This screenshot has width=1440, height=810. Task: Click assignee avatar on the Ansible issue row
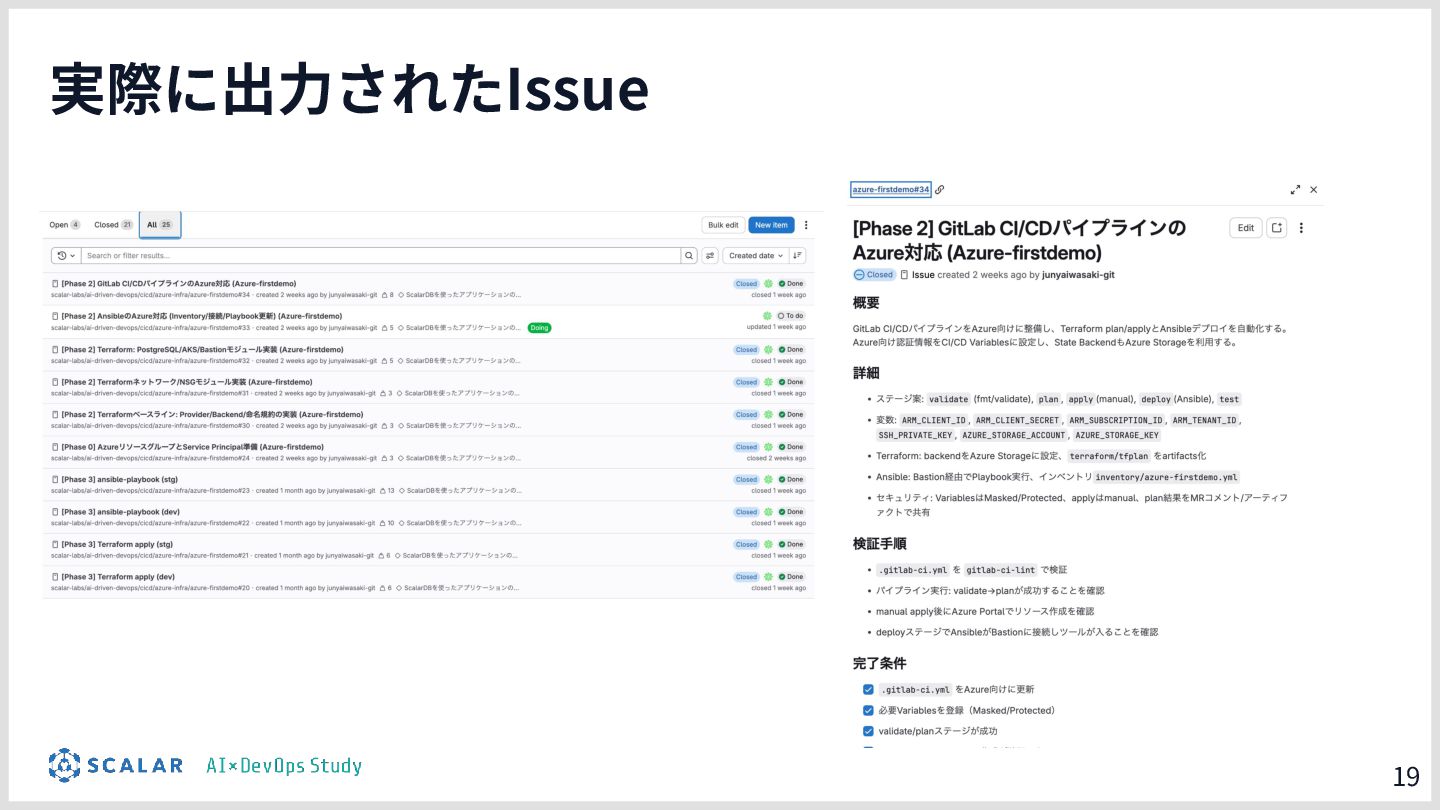coord(767,316)
